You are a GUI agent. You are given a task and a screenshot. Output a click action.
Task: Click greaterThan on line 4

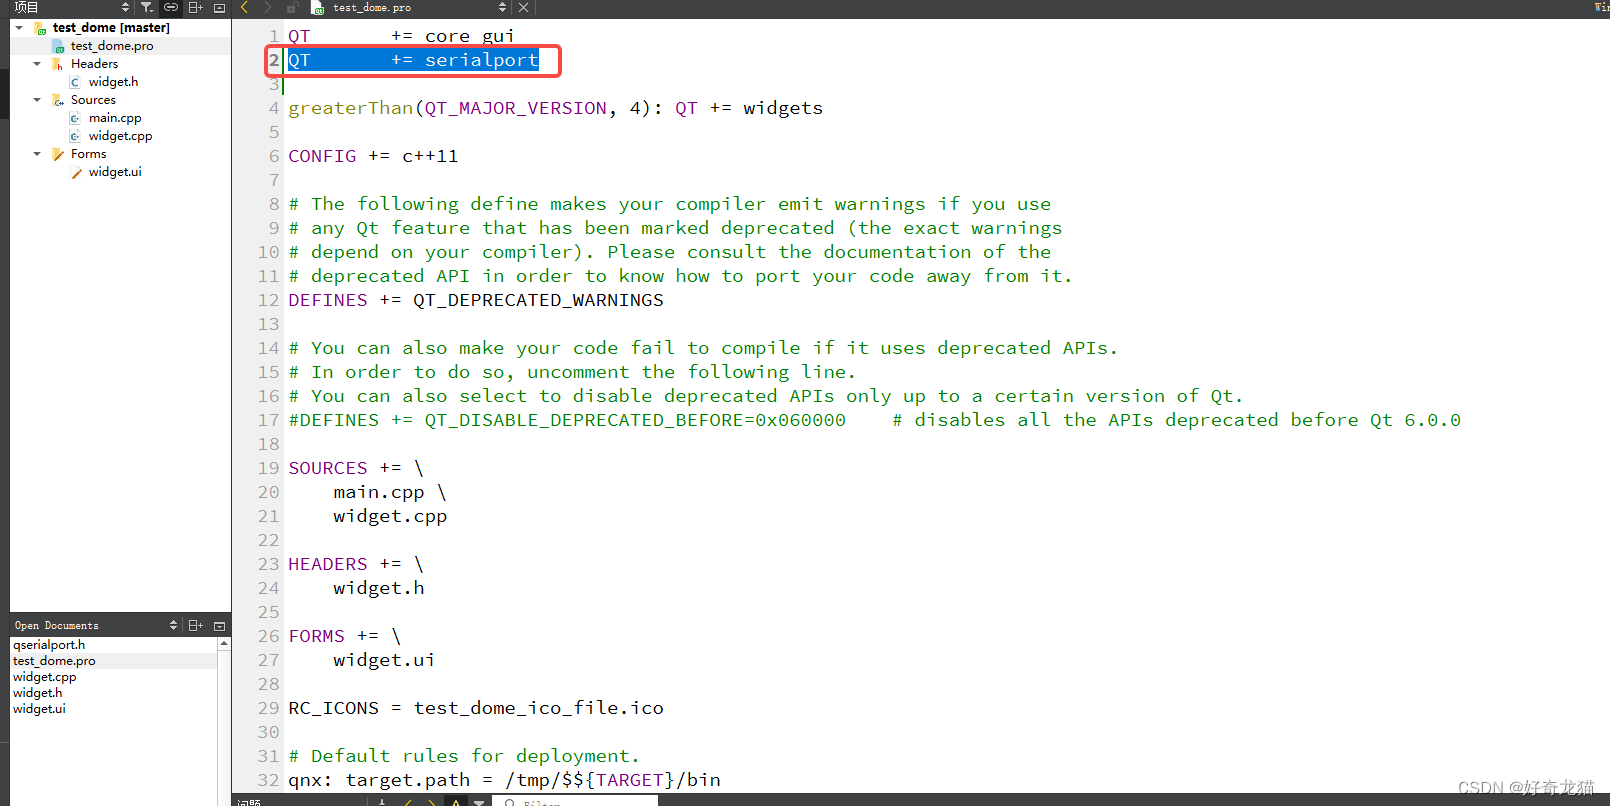[351, 108]
